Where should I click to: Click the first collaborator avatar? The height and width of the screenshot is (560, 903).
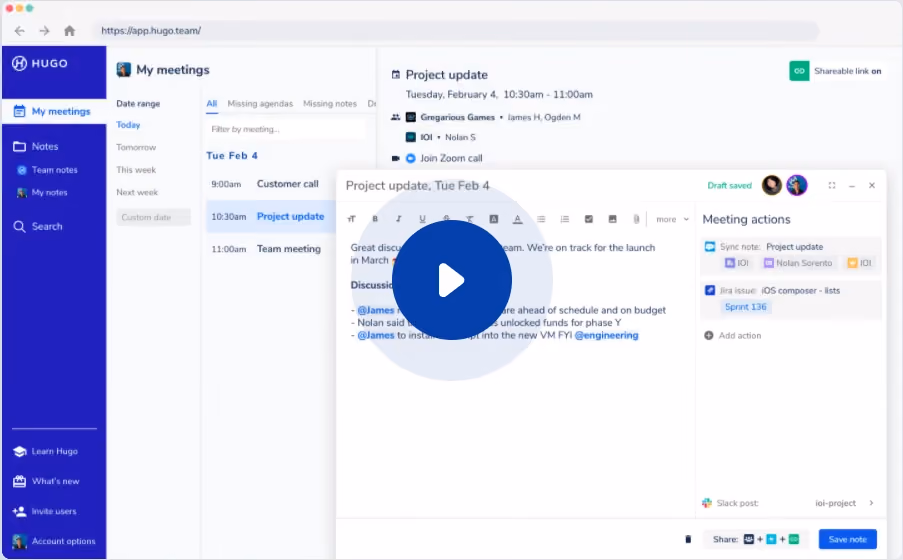[772, 185]
